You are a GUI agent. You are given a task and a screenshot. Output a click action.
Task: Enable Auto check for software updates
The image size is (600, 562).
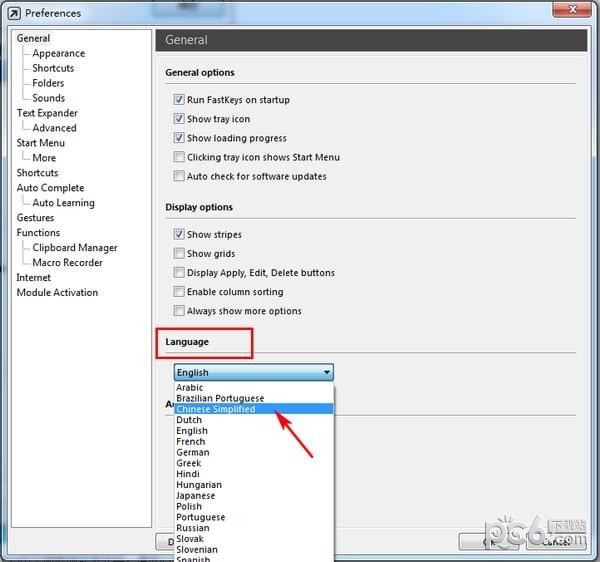pyautogui.click(x=179, y=176)
